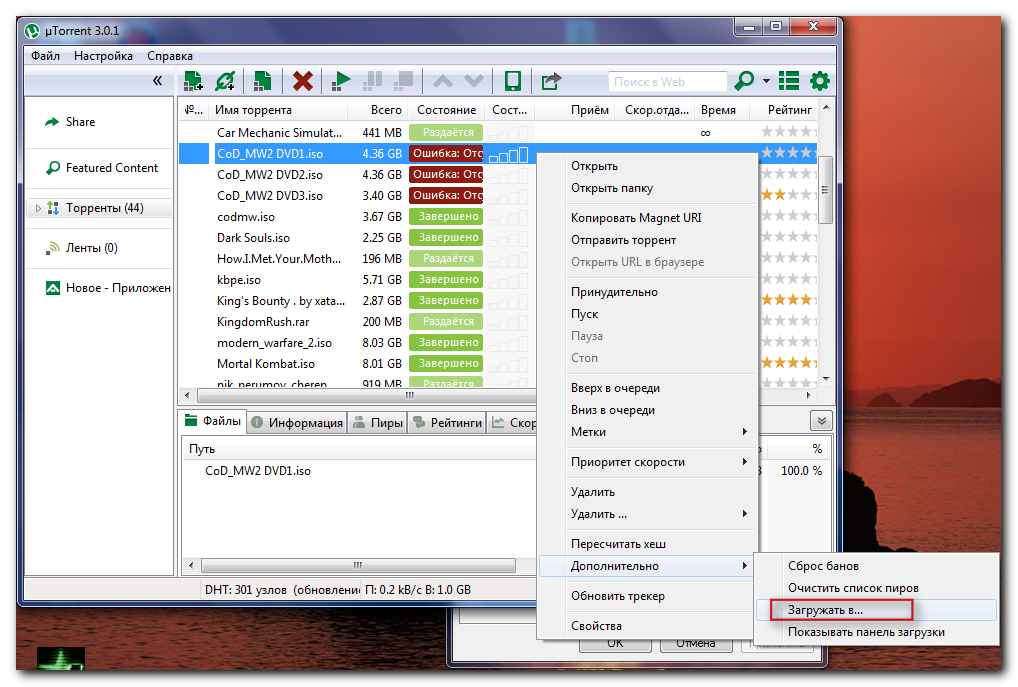The width and height of the screenshot is (1018, 687).
Task: Open Preferences with the gear icon
Action: 819,81
